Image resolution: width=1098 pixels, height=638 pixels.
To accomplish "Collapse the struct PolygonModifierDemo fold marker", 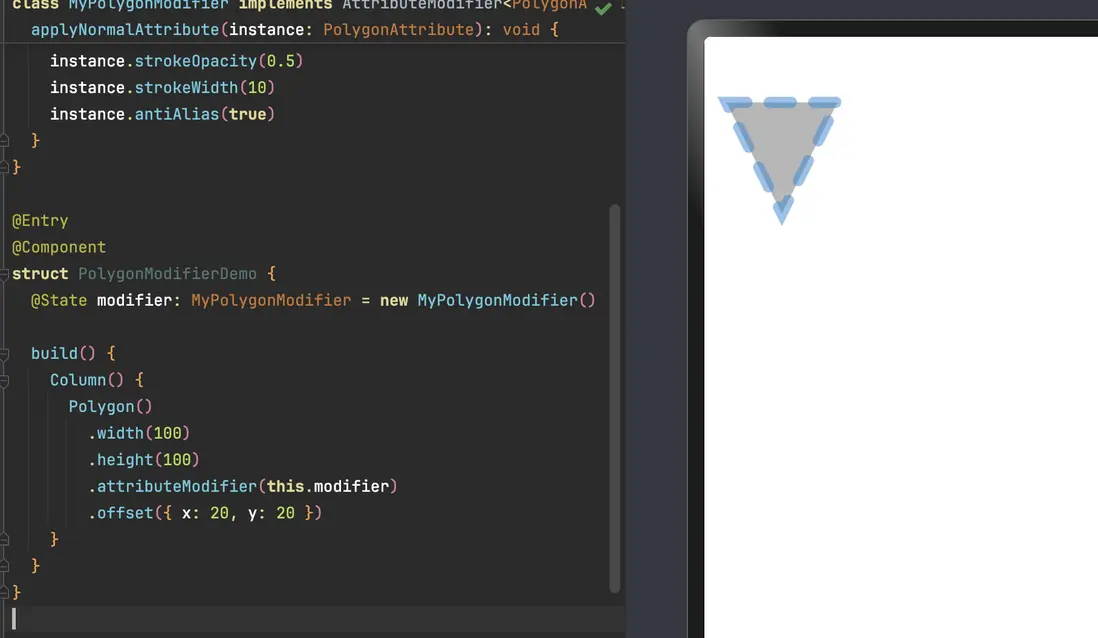I will (4, 275).
